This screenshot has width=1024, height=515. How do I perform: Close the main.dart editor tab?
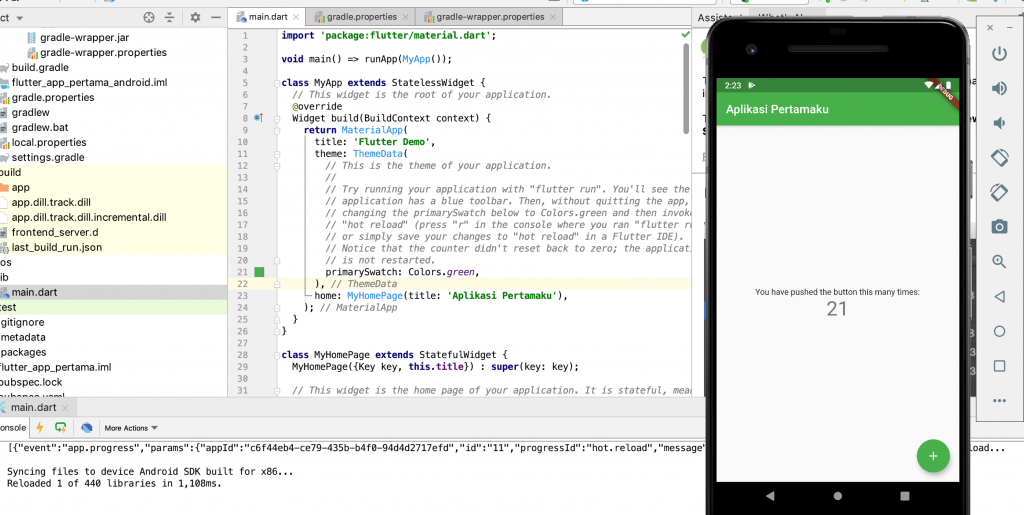pyautogui.click(x=298, y=17)
